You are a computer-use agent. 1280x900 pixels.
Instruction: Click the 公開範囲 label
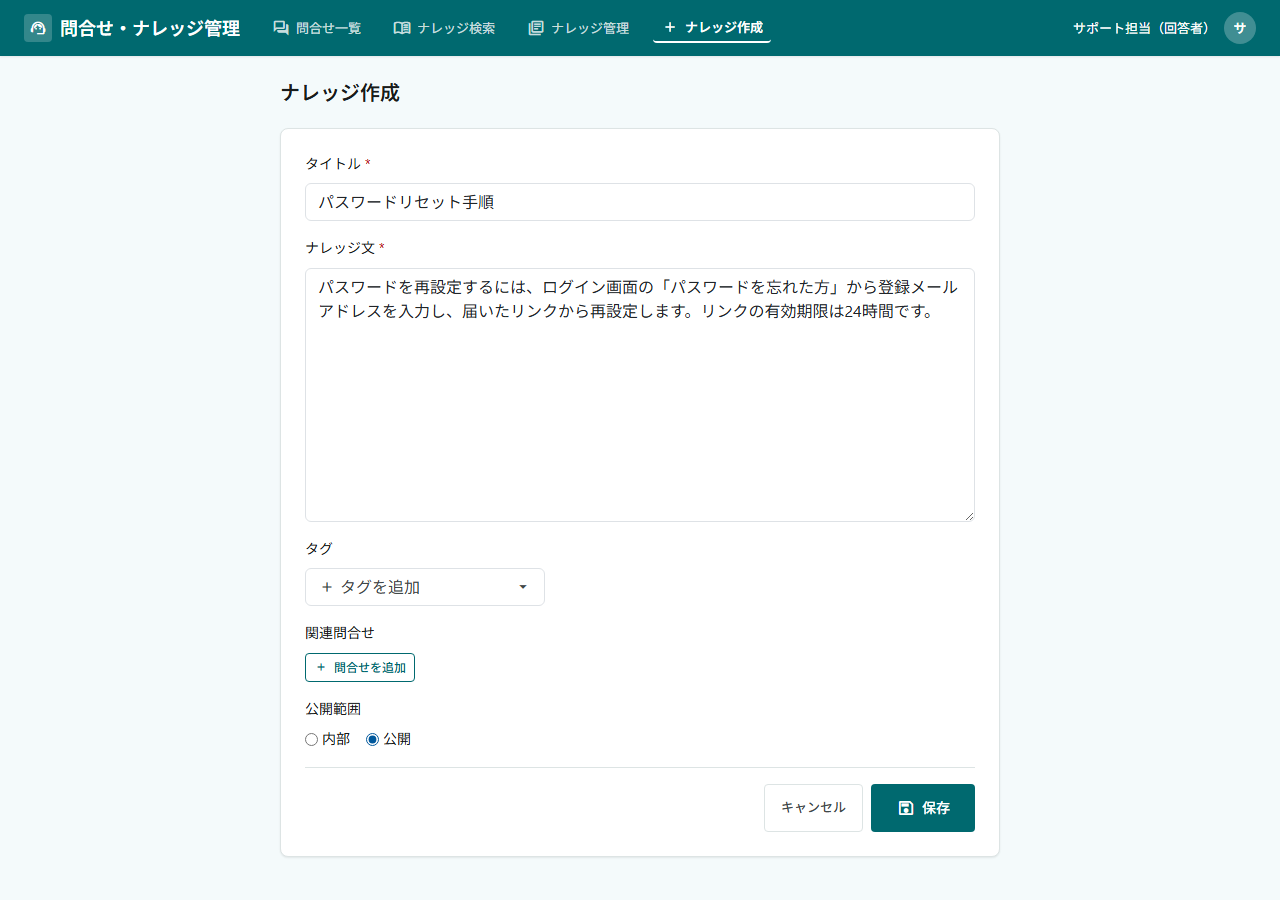pyautogui.click(x=333, y=709)
